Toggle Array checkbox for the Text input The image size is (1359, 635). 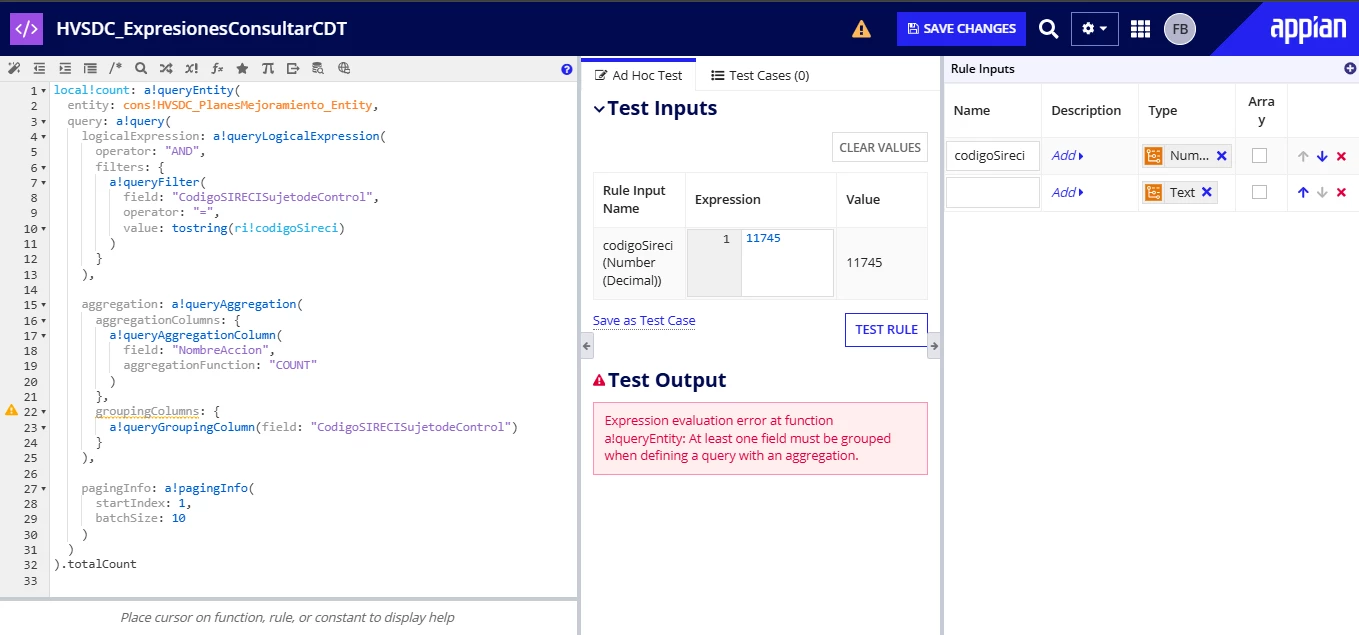pyautogui.click(x=1260, y=192)
